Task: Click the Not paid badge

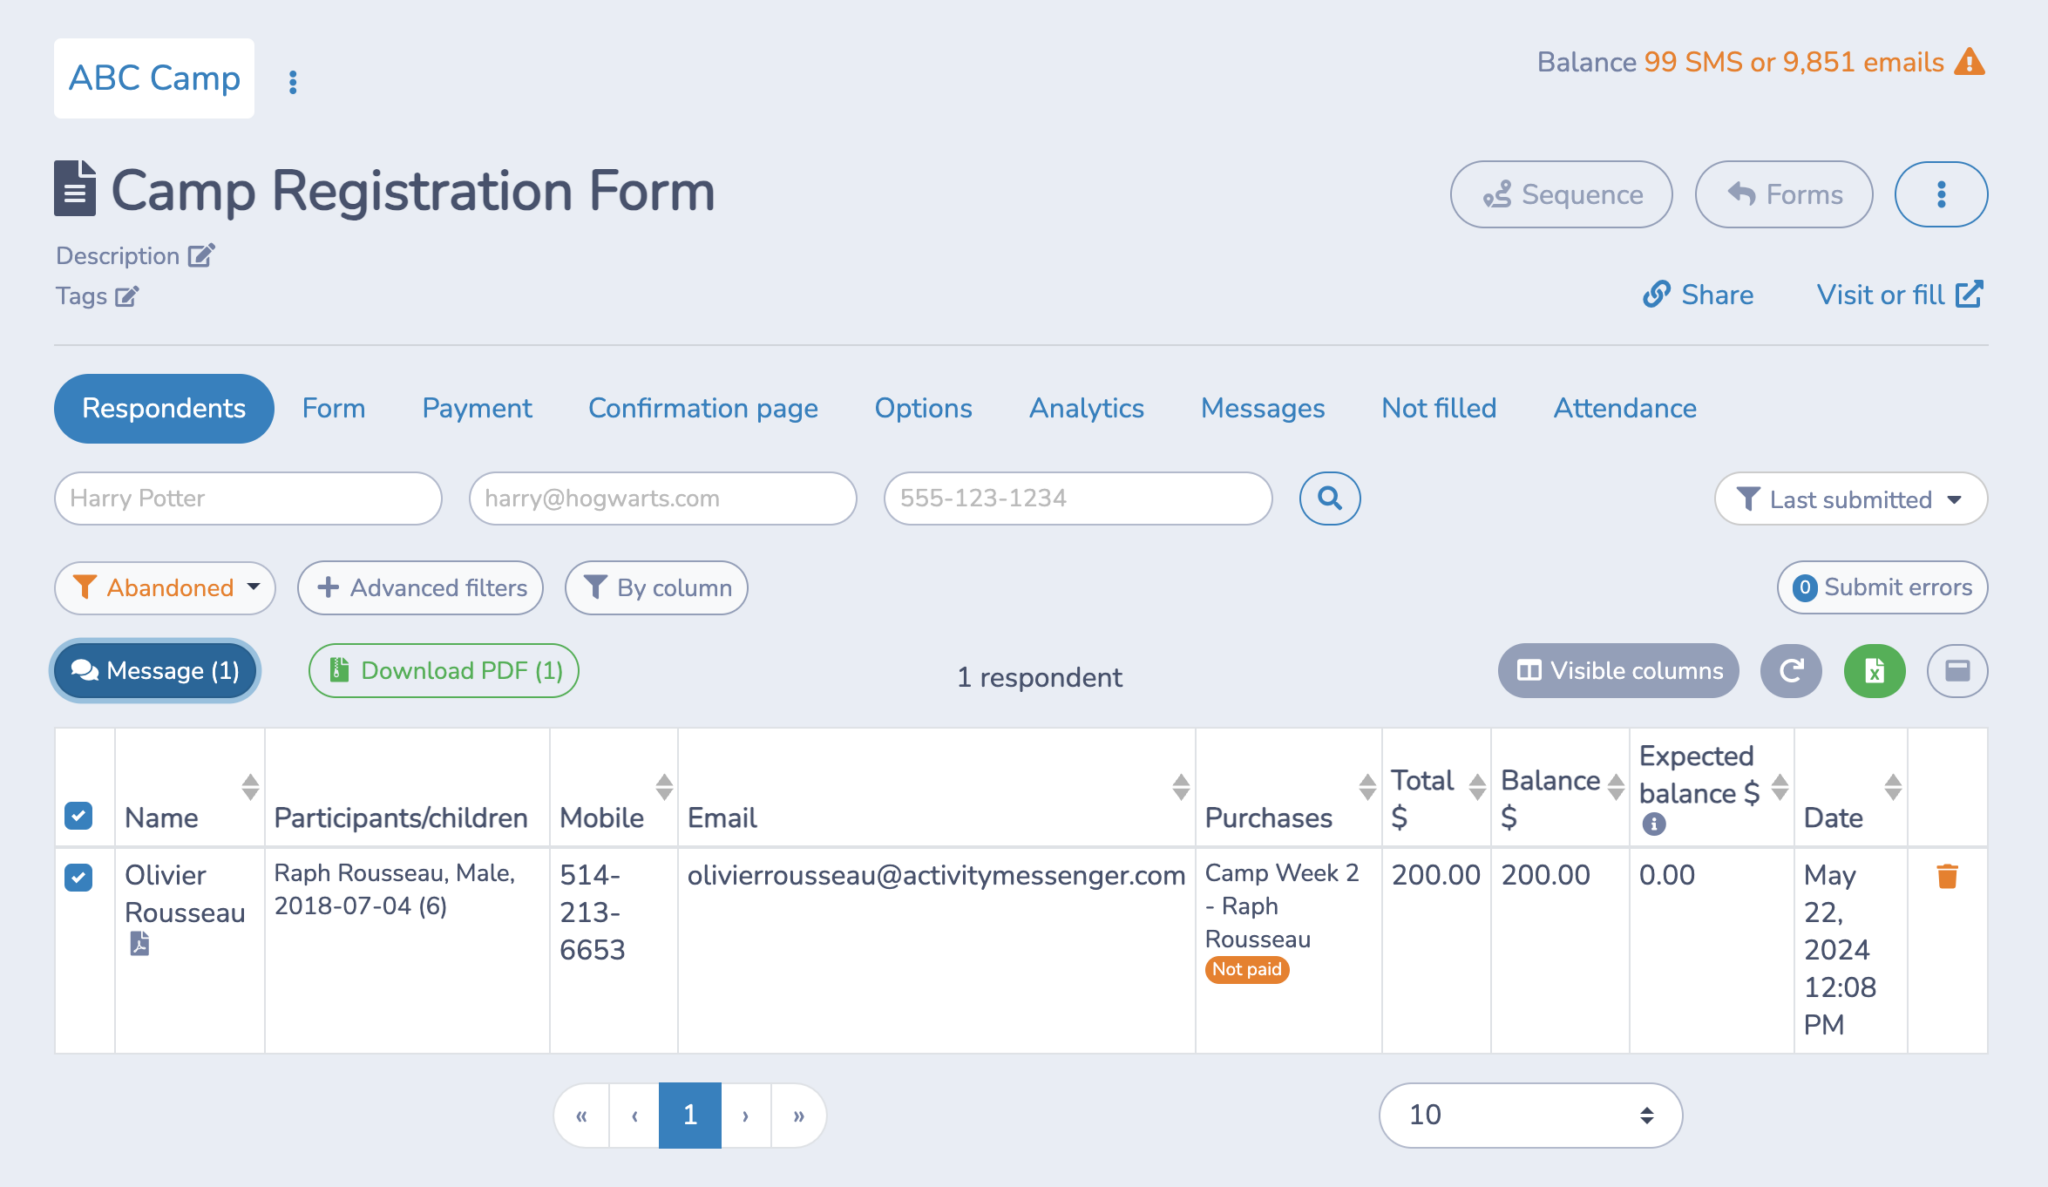Action: 1247,969
